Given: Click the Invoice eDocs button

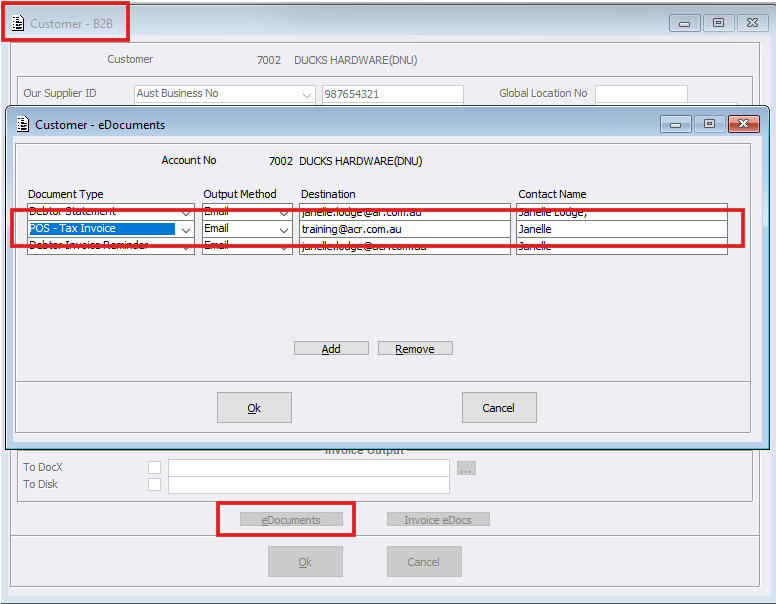Looking at the screenshot, I should (x=438, y=519).
